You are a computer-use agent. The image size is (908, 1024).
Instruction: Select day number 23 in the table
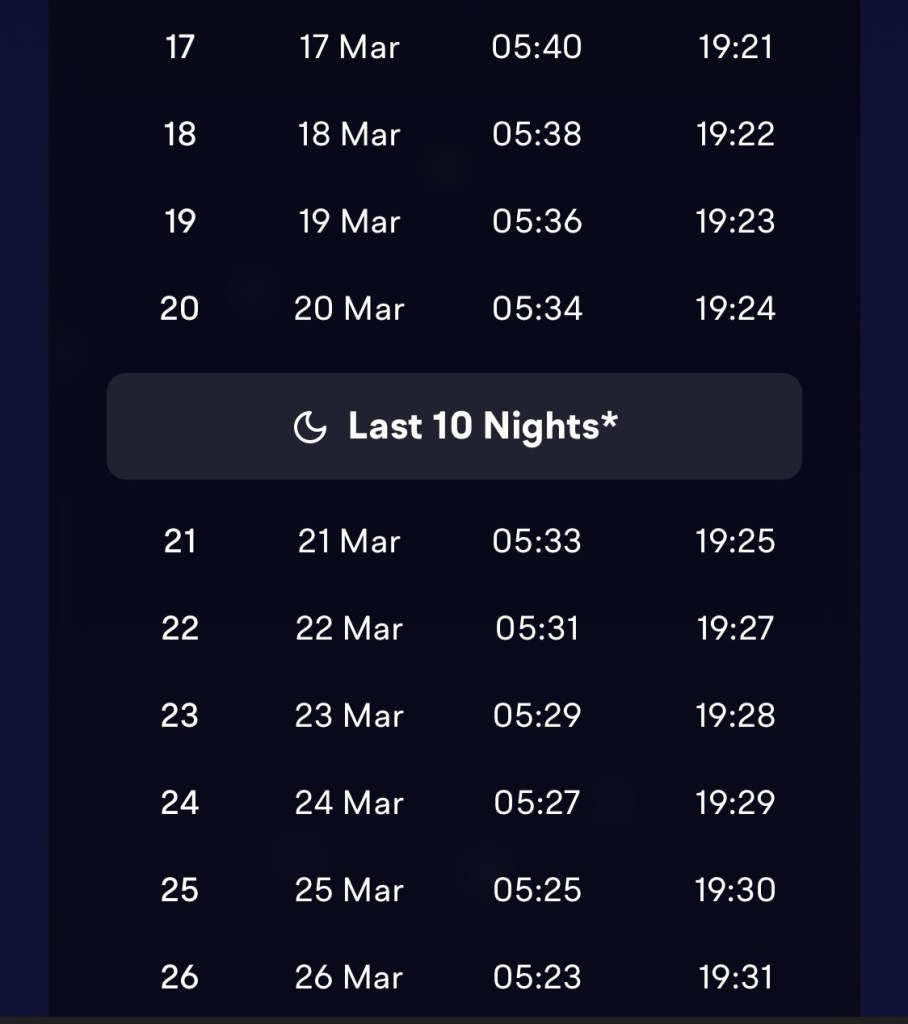coord(180,715)
